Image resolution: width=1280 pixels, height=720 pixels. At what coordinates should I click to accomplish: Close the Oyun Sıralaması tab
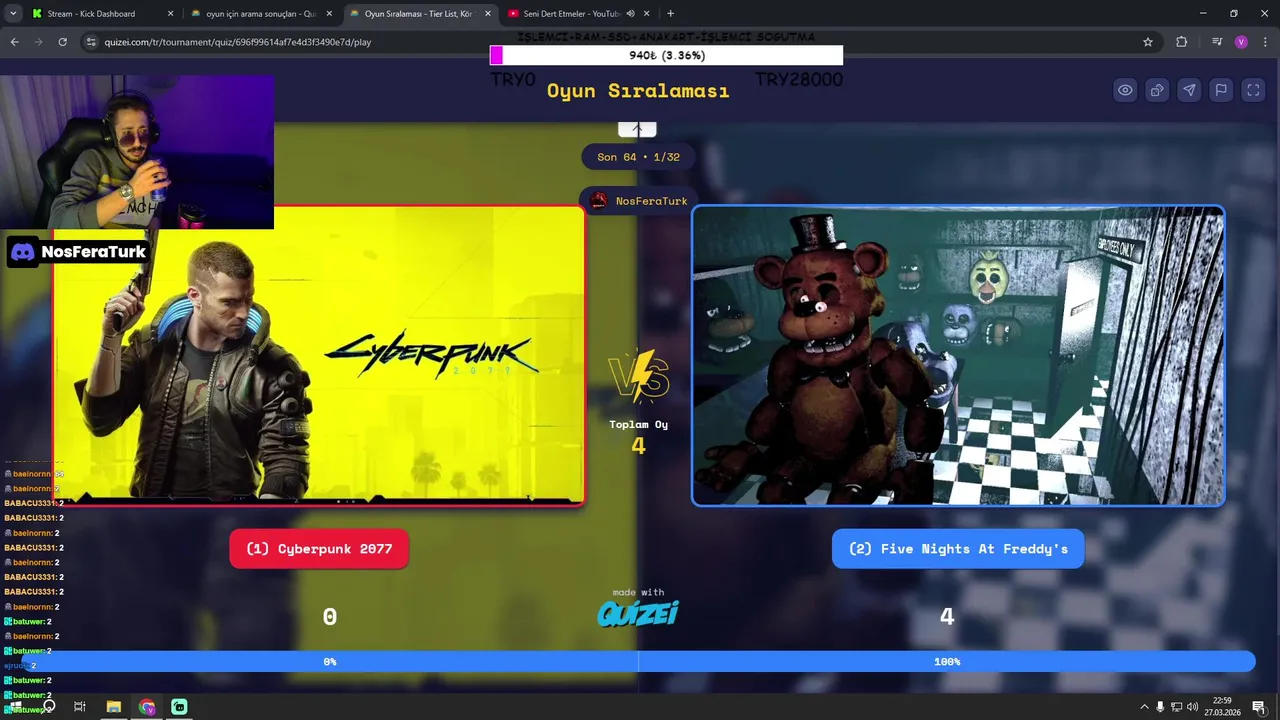point(488,14)
